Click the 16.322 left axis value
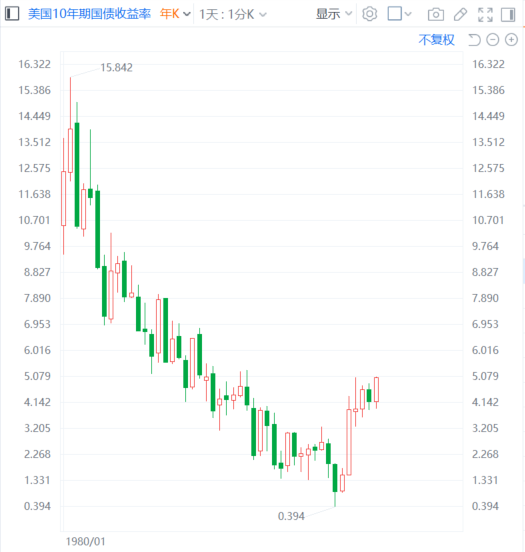Viewport: 525px width, 552px height. point(35,64)
